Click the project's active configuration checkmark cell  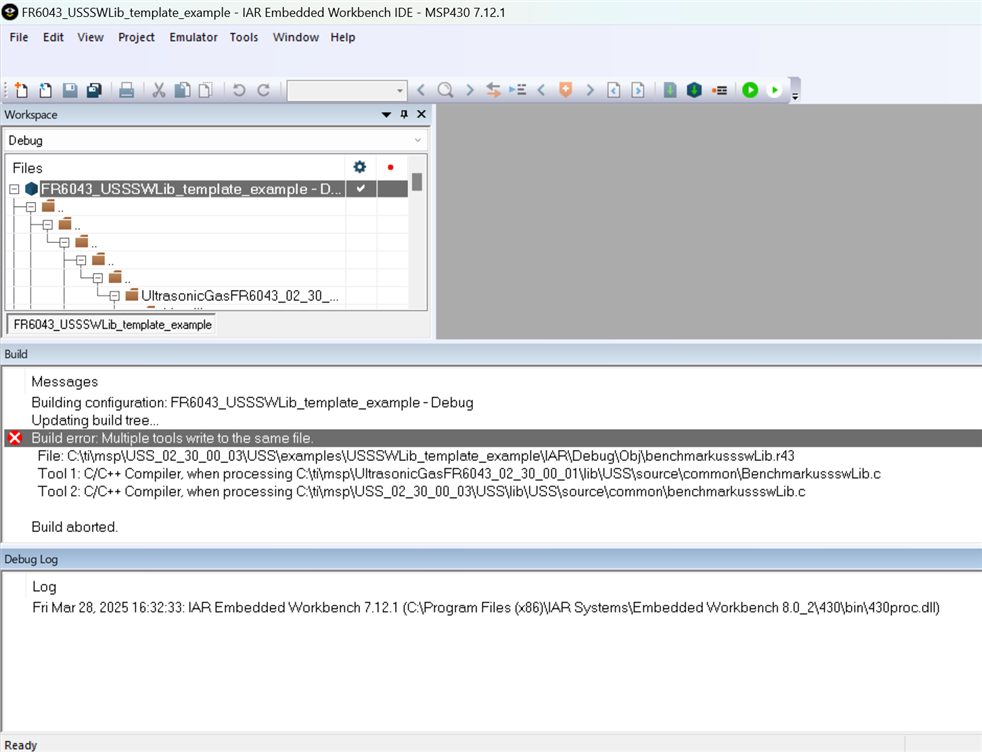tap(361, 188)
